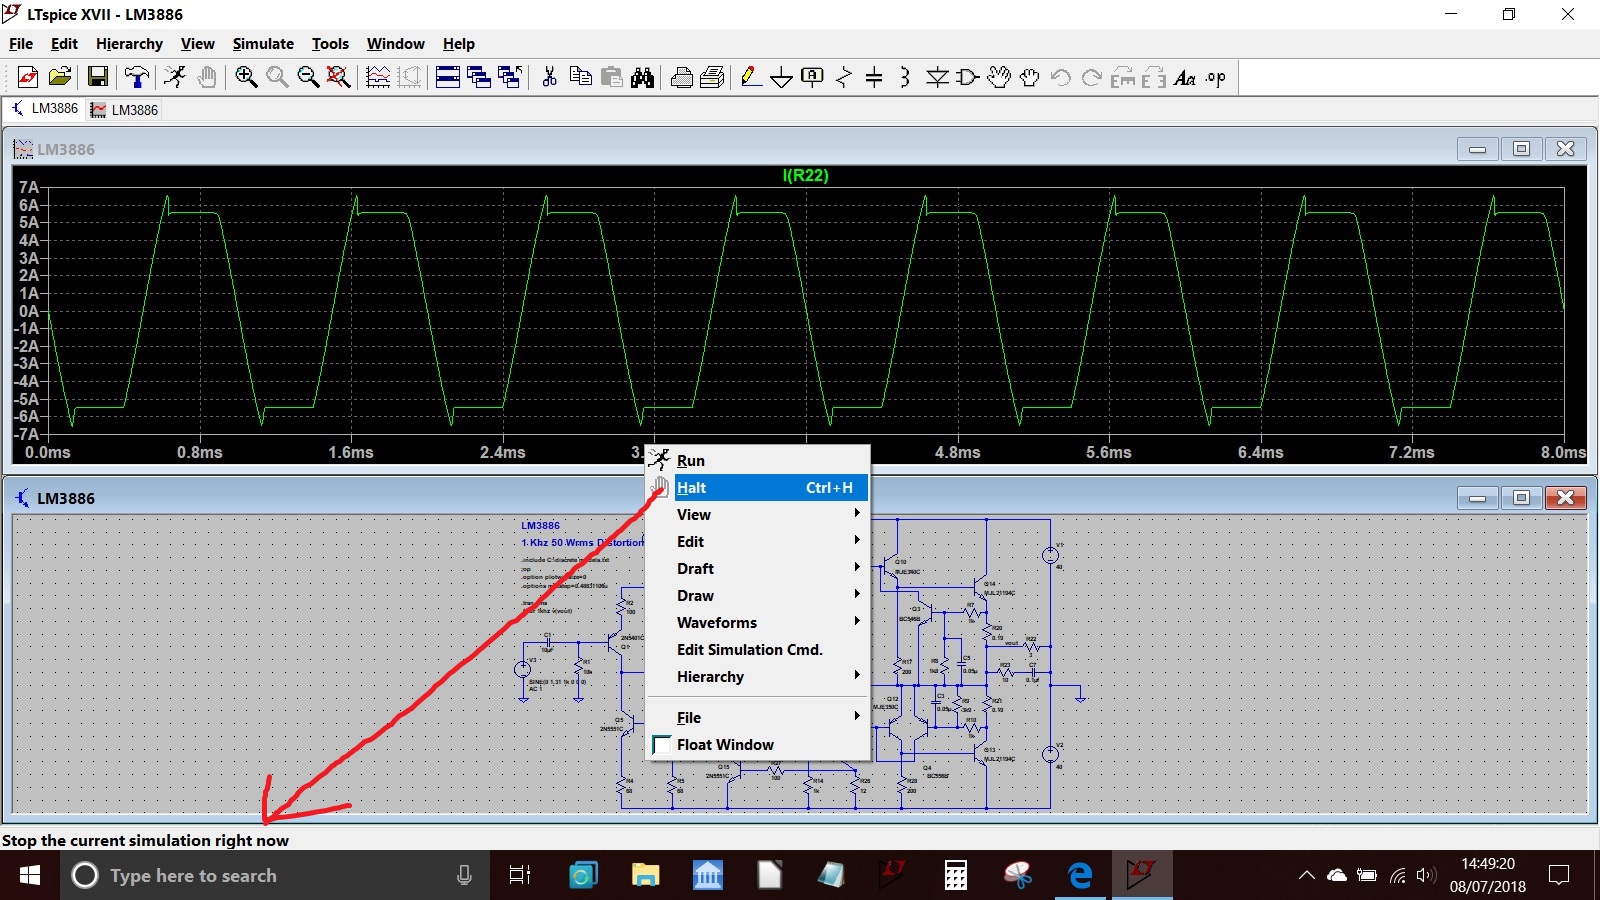This screenshot has width=1600, height=900.
Task: Expand the Edit submenu arrow in context menu
Action: 857,540
